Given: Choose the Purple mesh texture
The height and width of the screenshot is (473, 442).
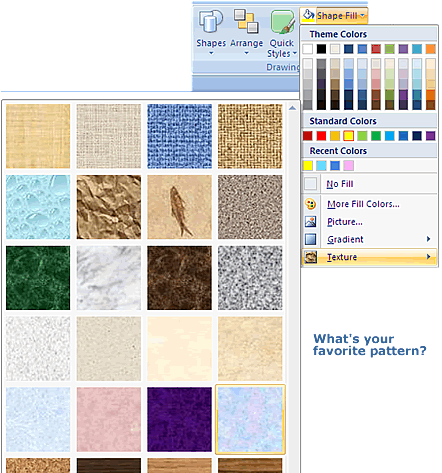Looking at the screenshot, I should click(x=179, y=419).
